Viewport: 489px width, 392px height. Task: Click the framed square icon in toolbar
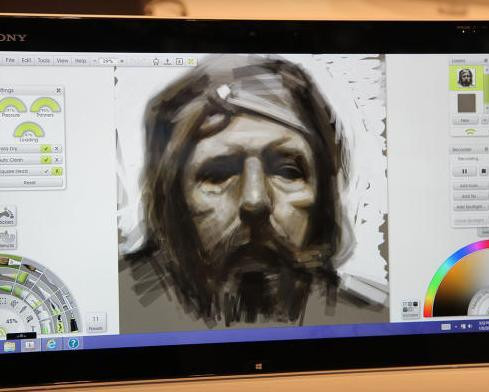pyautogui.click(x=180, y=61)
